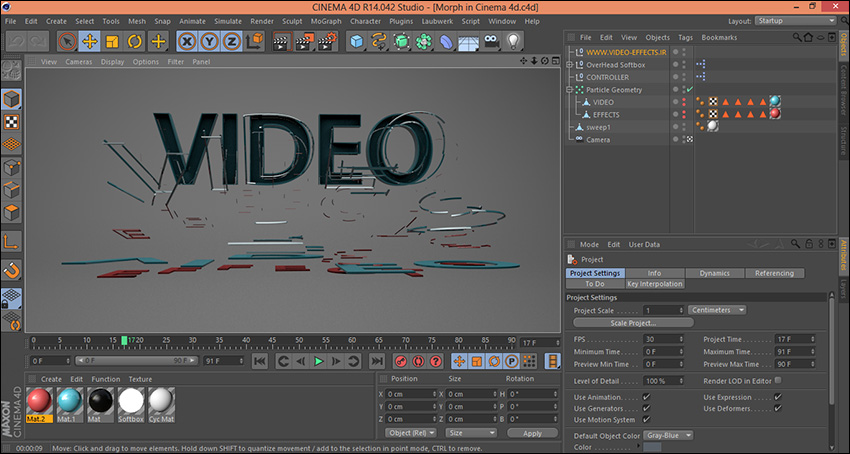
Task: Add a camera object from toolbar
Action: pyautogui.click(x=491, y=41)
